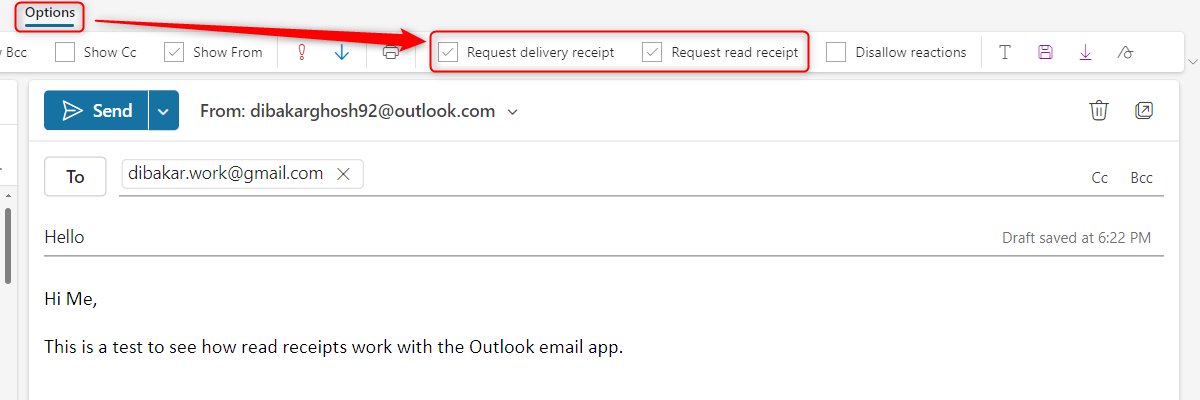Enable Disallow reactions checkbox
This screenshot has height=400, width=1200.
(837, 52)
